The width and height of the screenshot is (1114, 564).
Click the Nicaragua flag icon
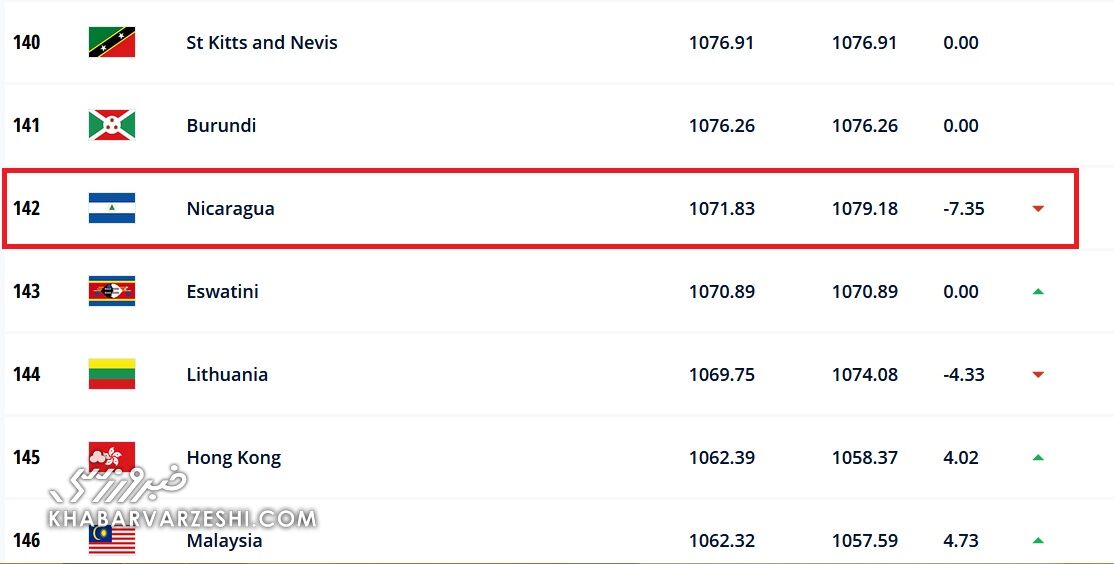coord(111,208)
